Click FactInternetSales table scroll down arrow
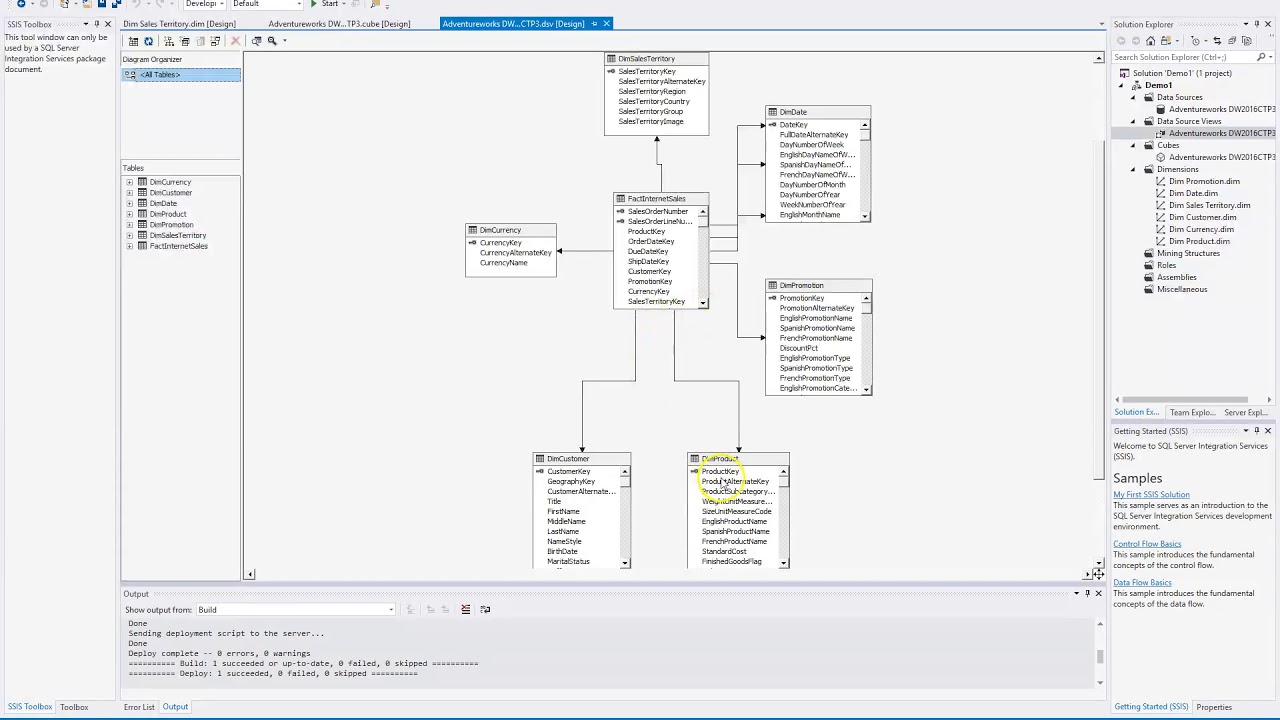Screen dimensions: 1280x720 703,302
